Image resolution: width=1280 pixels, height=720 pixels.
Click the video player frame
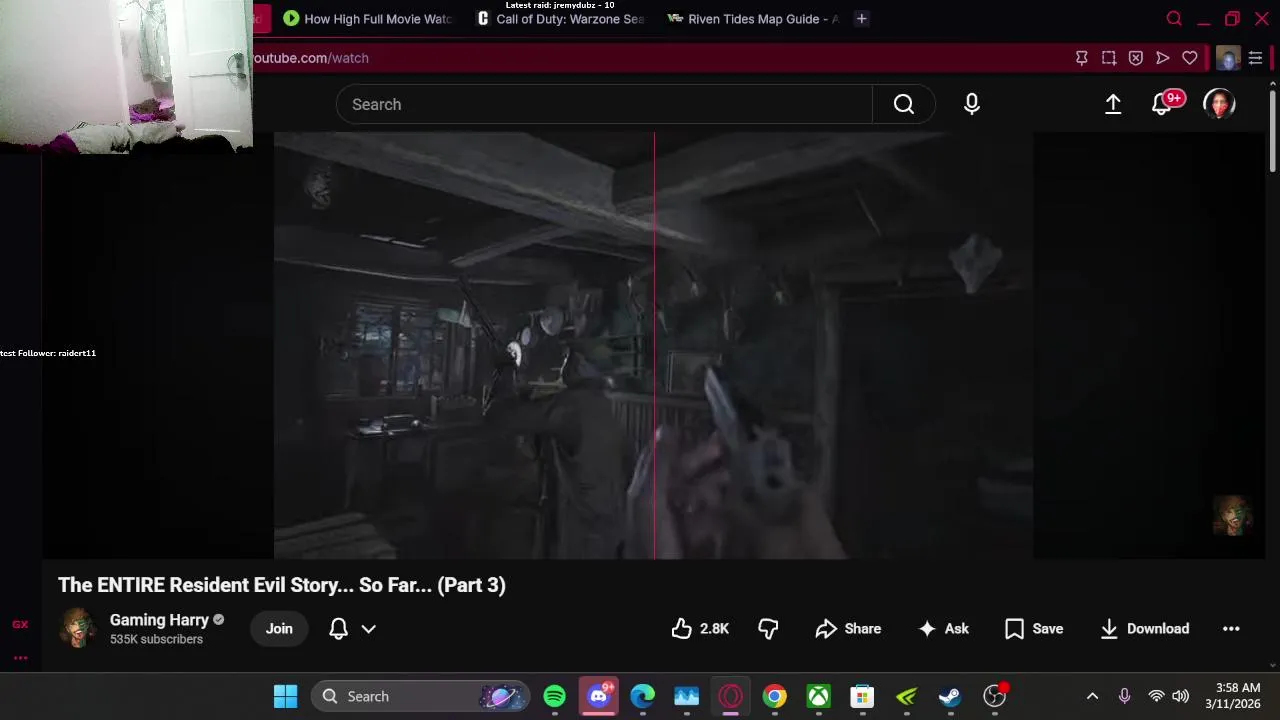(x=653, y=345)
